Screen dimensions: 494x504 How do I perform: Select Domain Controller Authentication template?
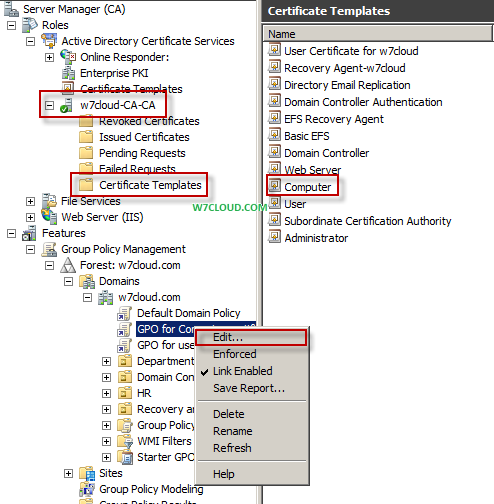point(363,102)
